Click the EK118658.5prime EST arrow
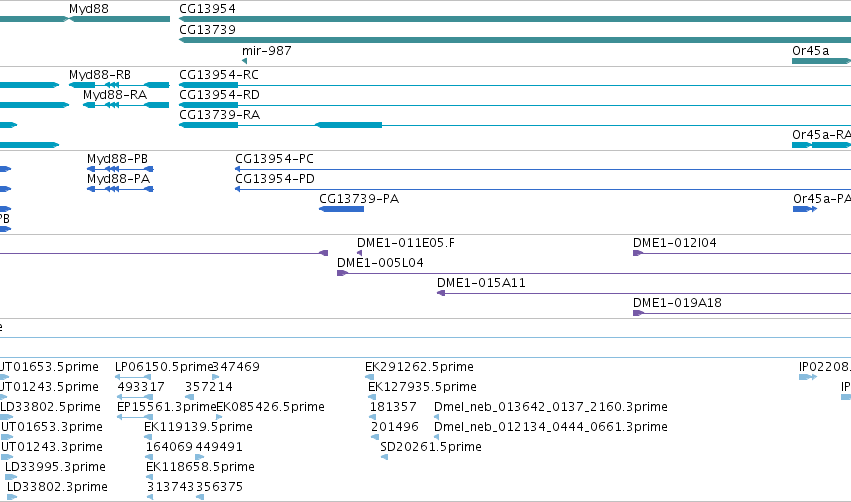Screen dimensions: 851x502 click(x=149, y=477)
